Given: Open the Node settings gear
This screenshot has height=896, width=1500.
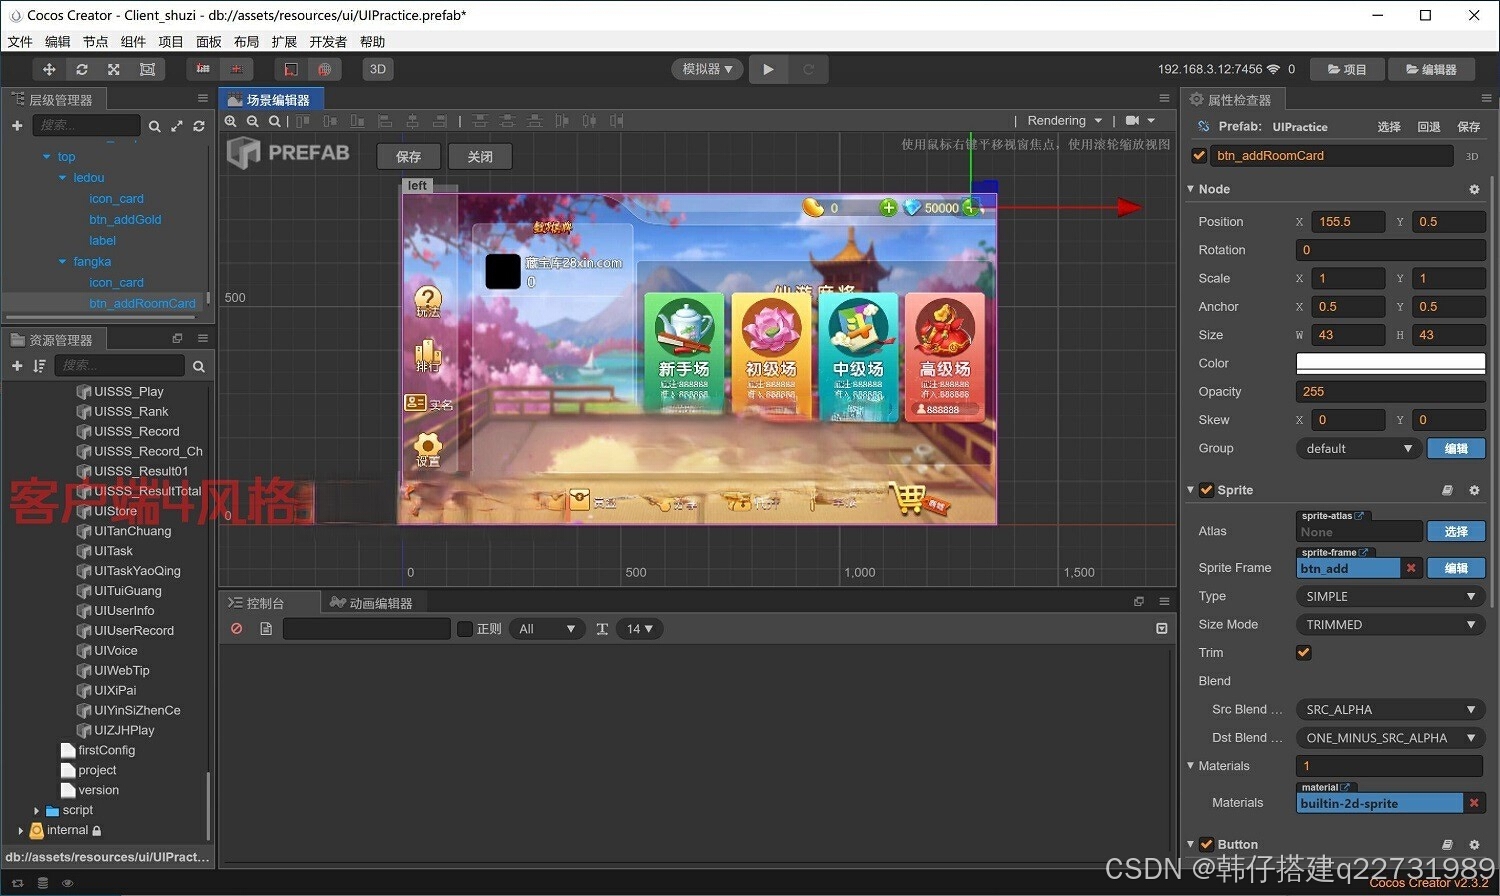Looking at the screenshot, I should click(x=1474, y=189).
